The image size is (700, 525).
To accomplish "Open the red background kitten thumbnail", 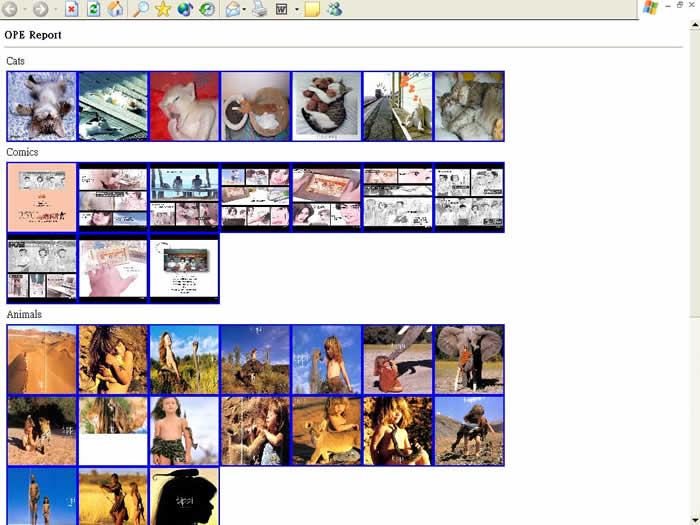I will point(184,106).
